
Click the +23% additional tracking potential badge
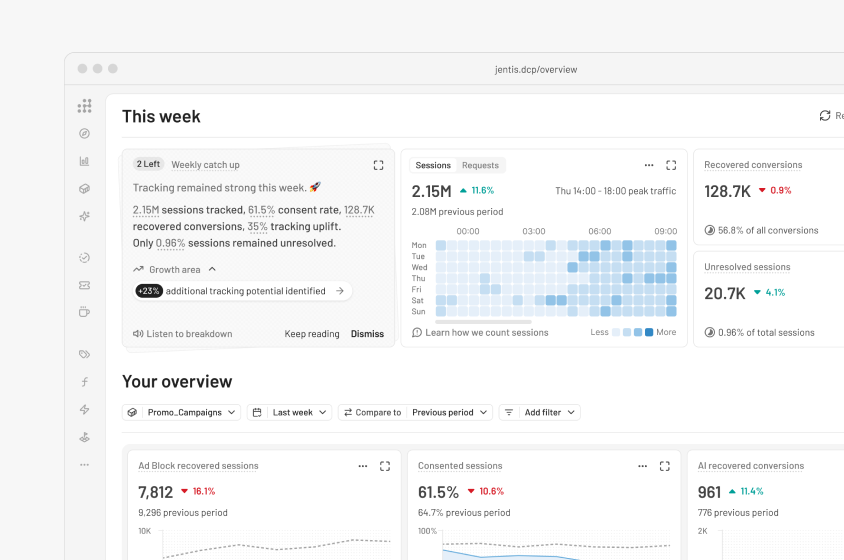pos(149,291)
